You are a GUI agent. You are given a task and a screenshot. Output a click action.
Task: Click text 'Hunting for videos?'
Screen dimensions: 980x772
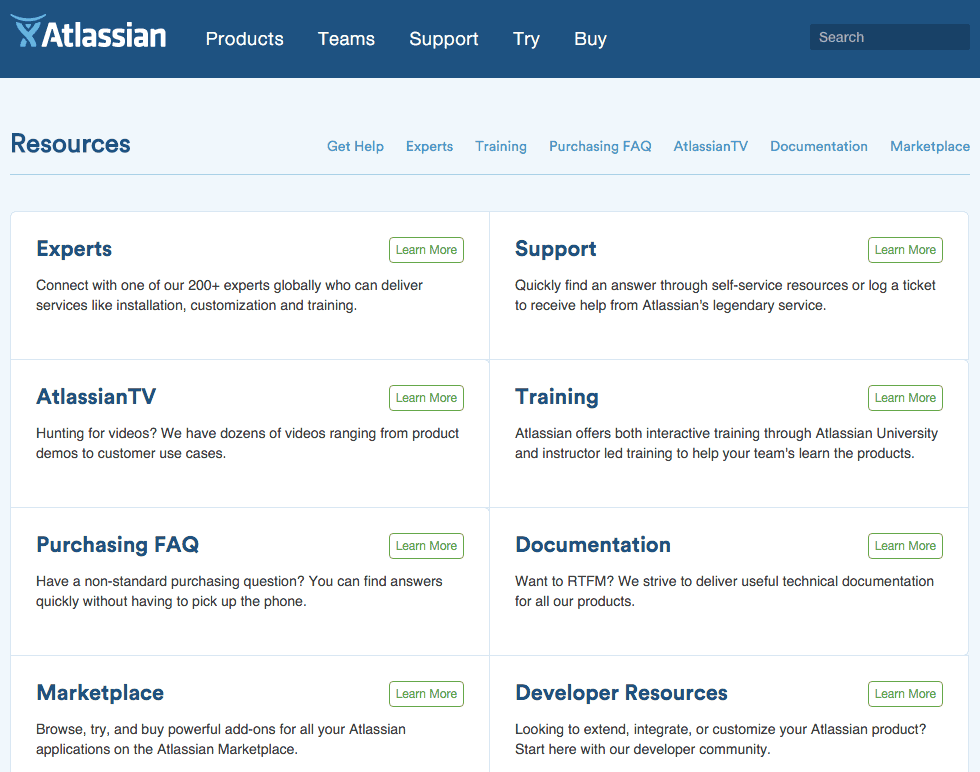(96, 433)
